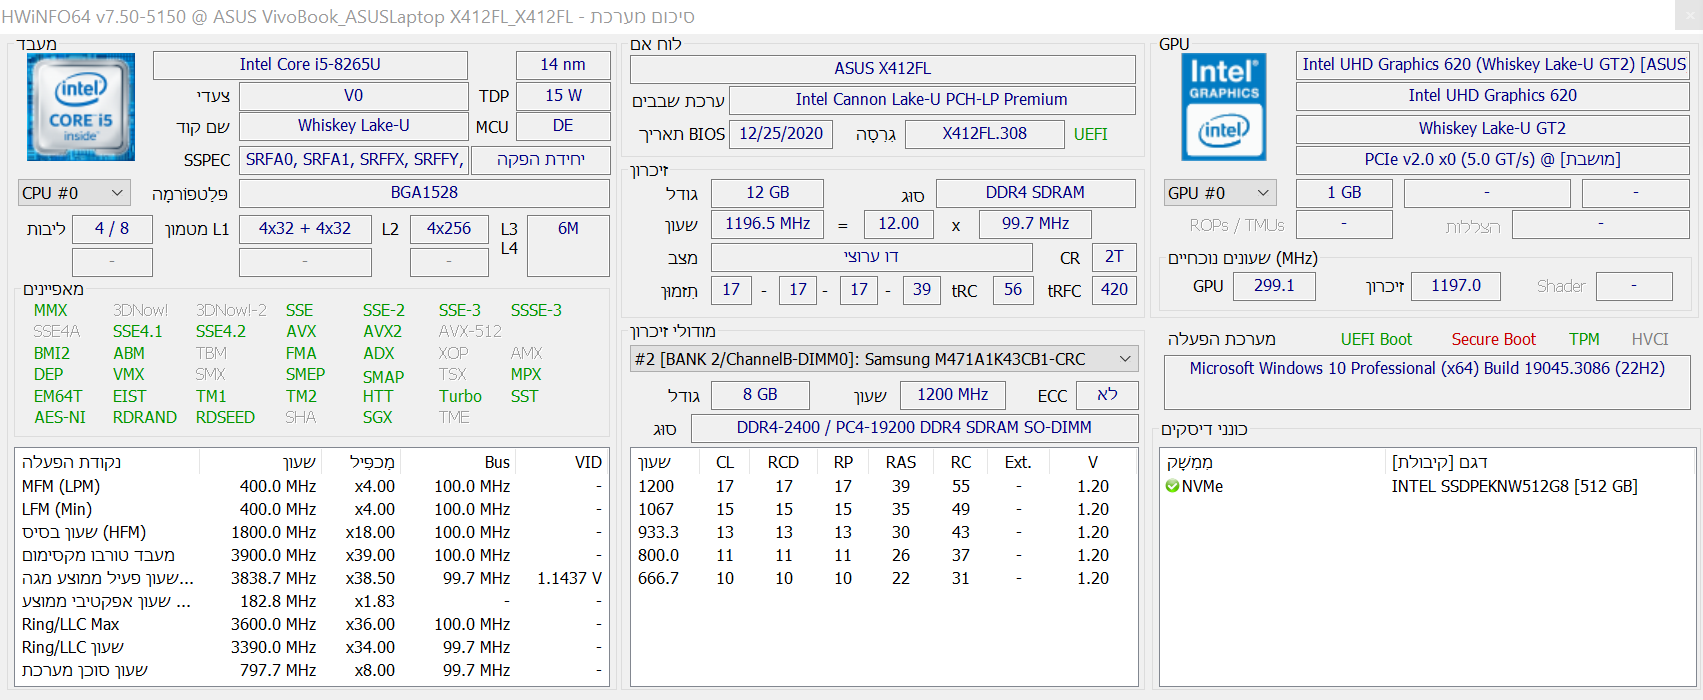1703x700 pixels.
Task: Click the cores value 4 / 8
Action: click(x=112, y=229)
